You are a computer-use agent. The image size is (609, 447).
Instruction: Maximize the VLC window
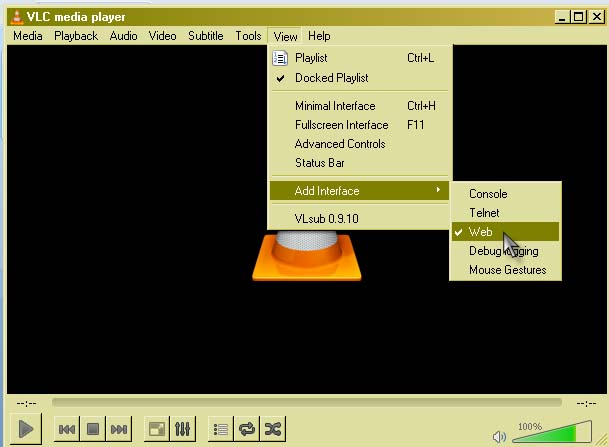[x=579, y=17]
